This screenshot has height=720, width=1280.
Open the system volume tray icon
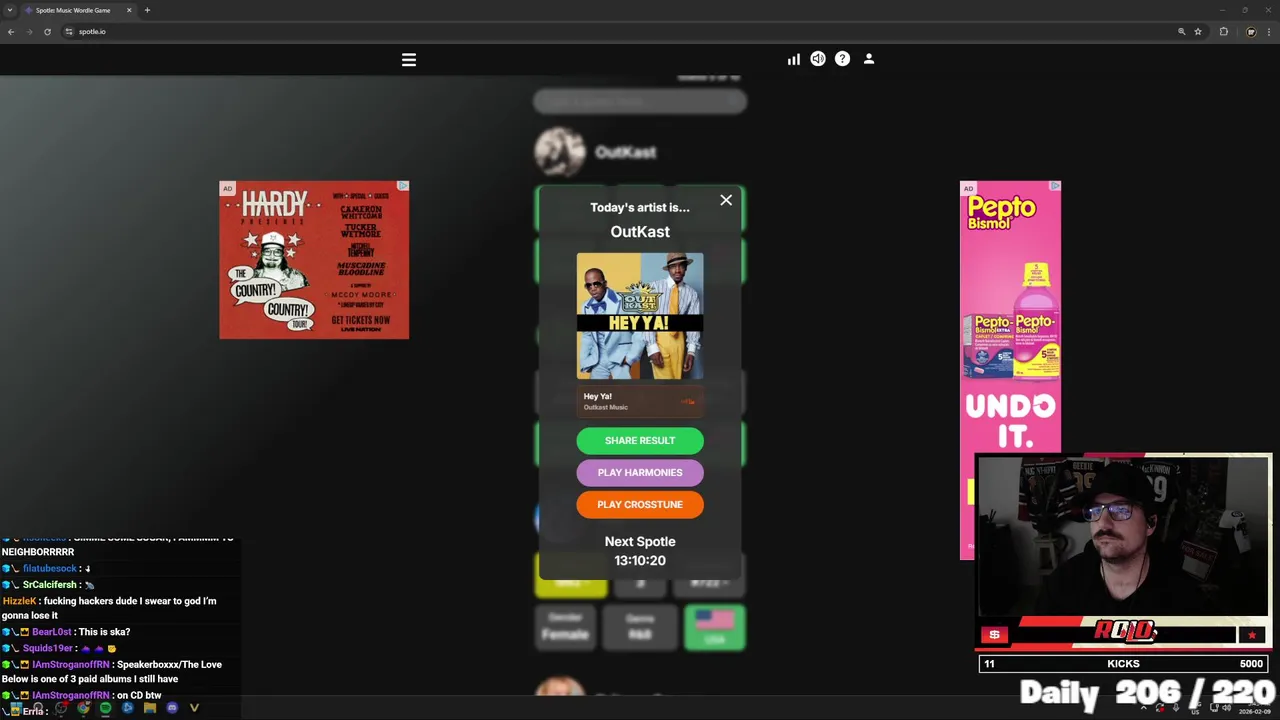1227,707
